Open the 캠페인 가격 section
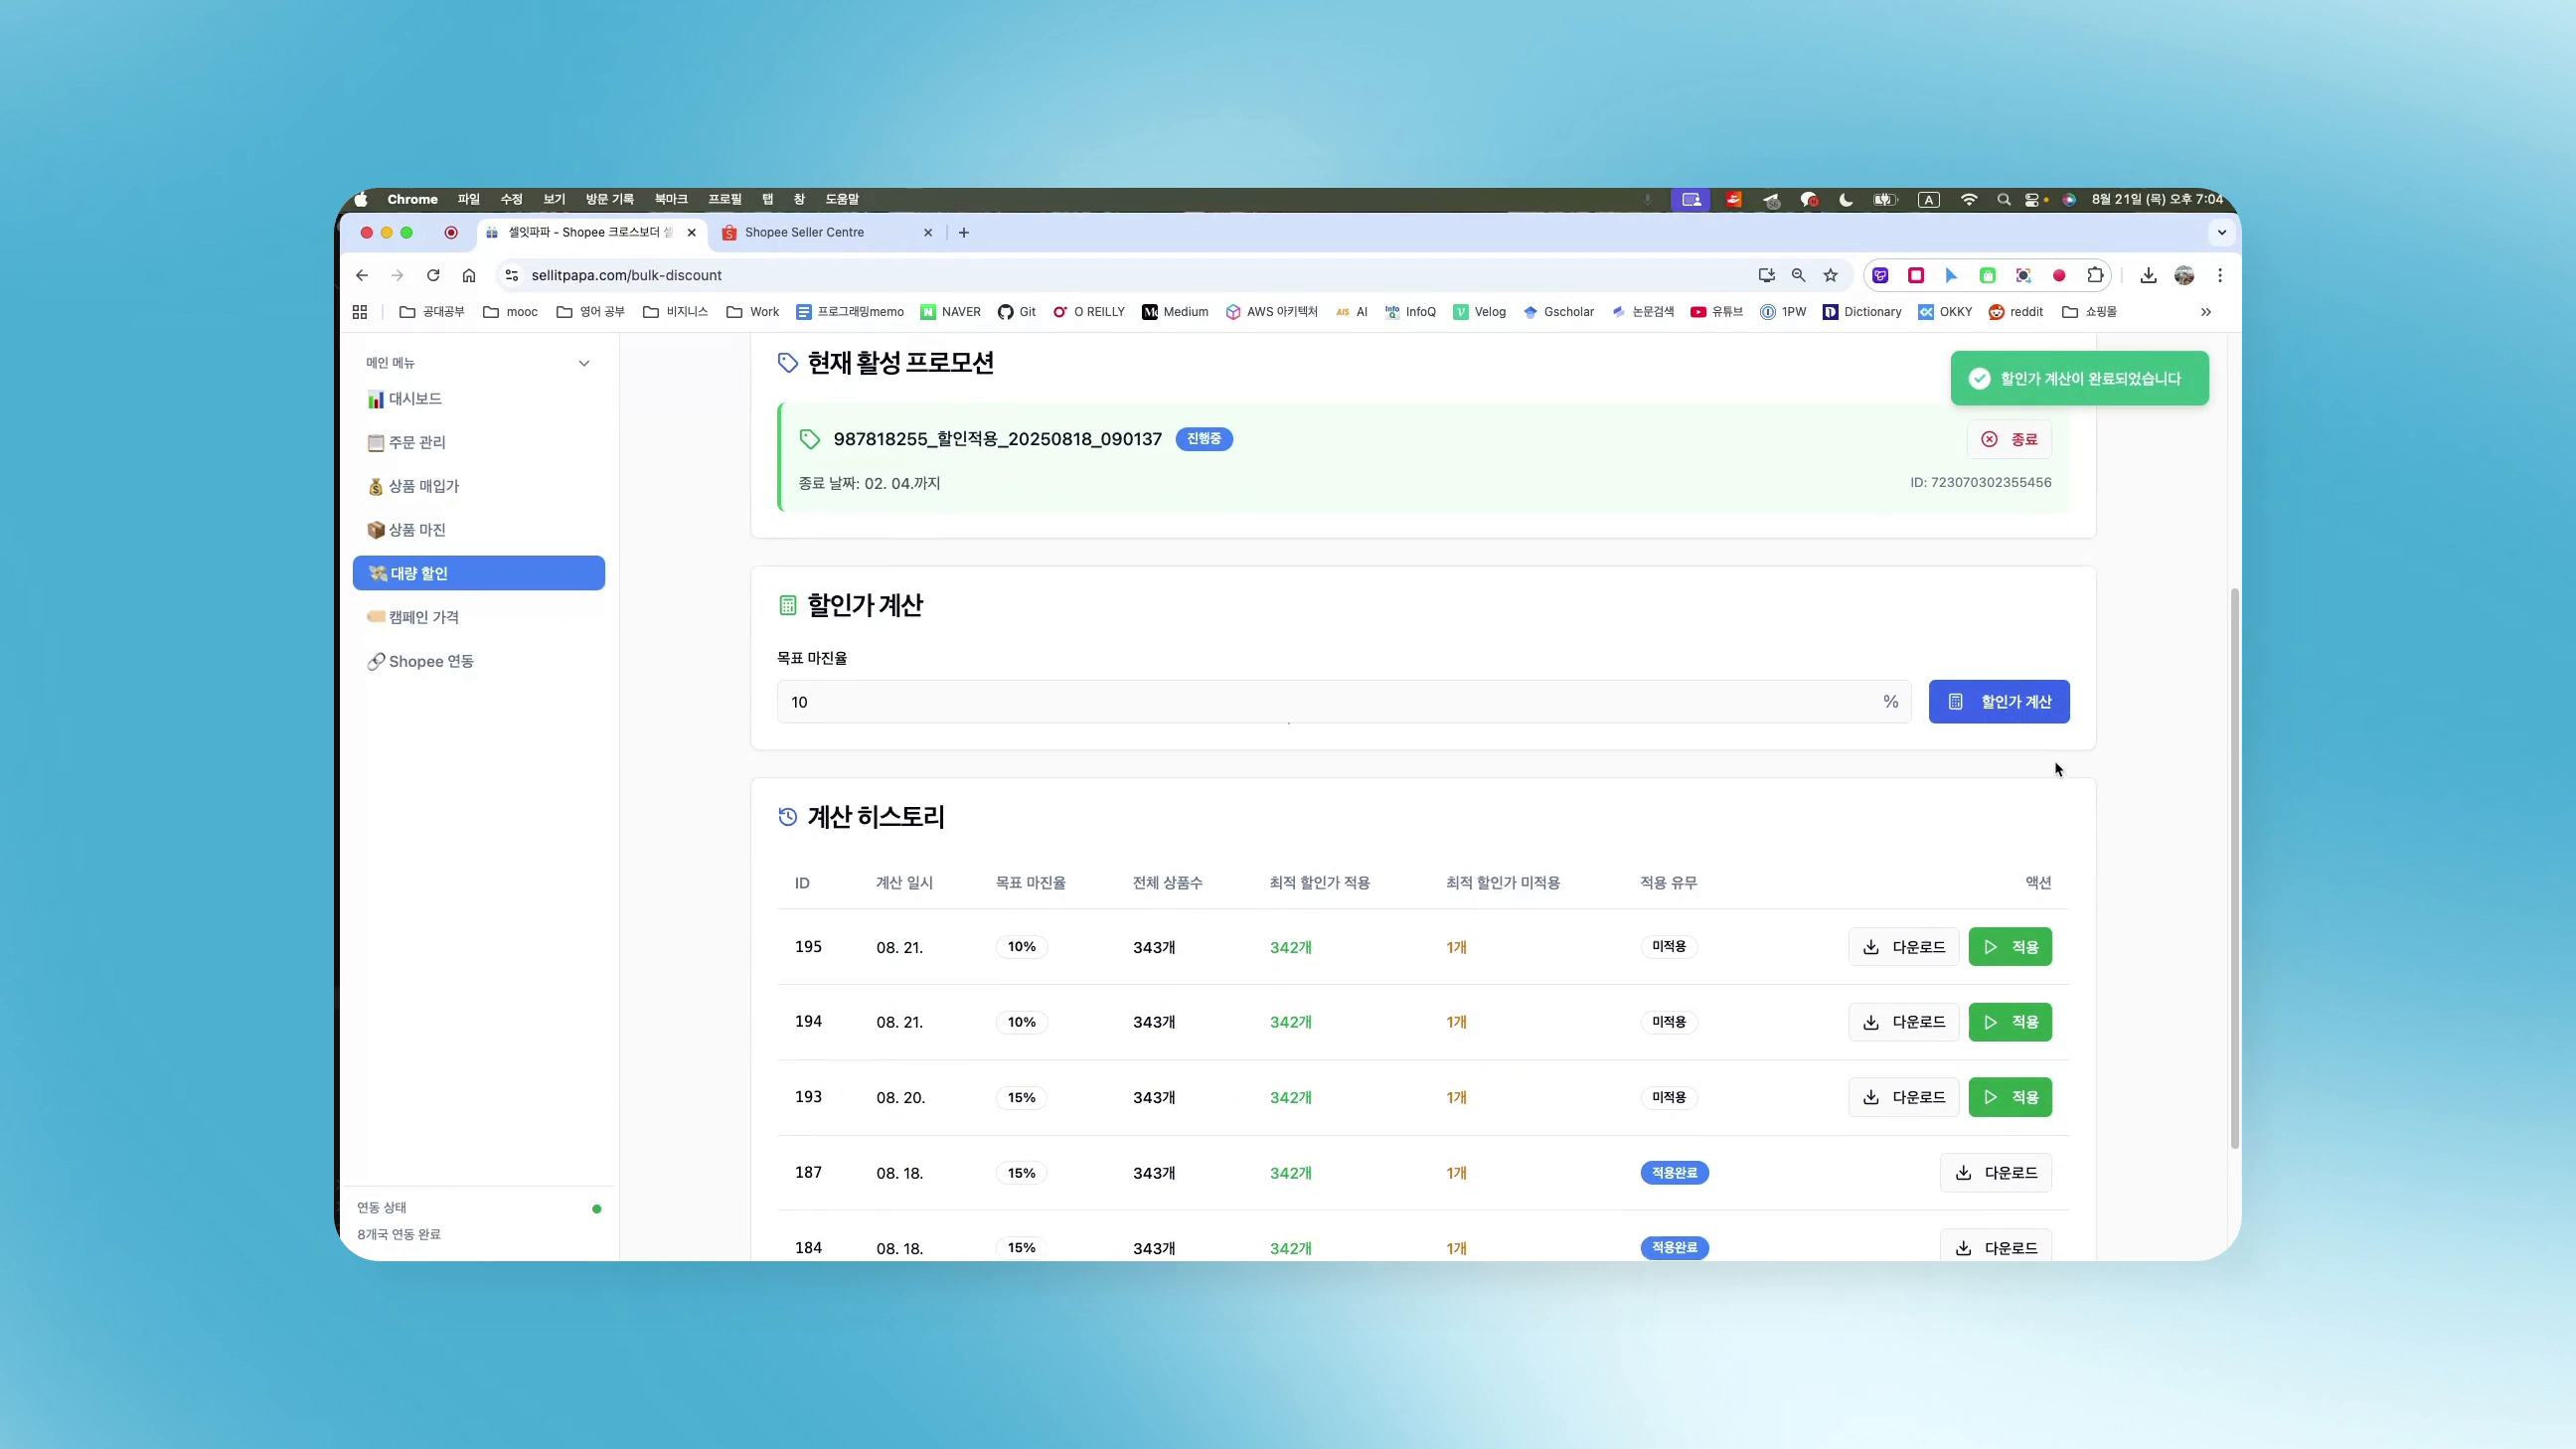This screenshot has height=1449, width=2576. pos(423,617)
